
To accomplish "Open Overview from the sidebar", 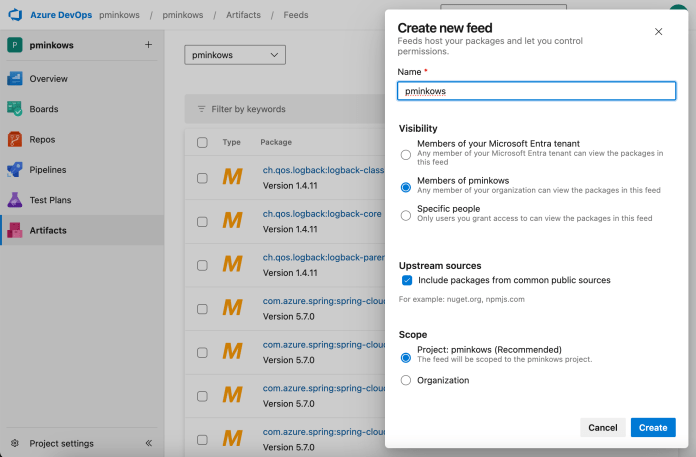I will pyautogui.click(x=48, y=78).
